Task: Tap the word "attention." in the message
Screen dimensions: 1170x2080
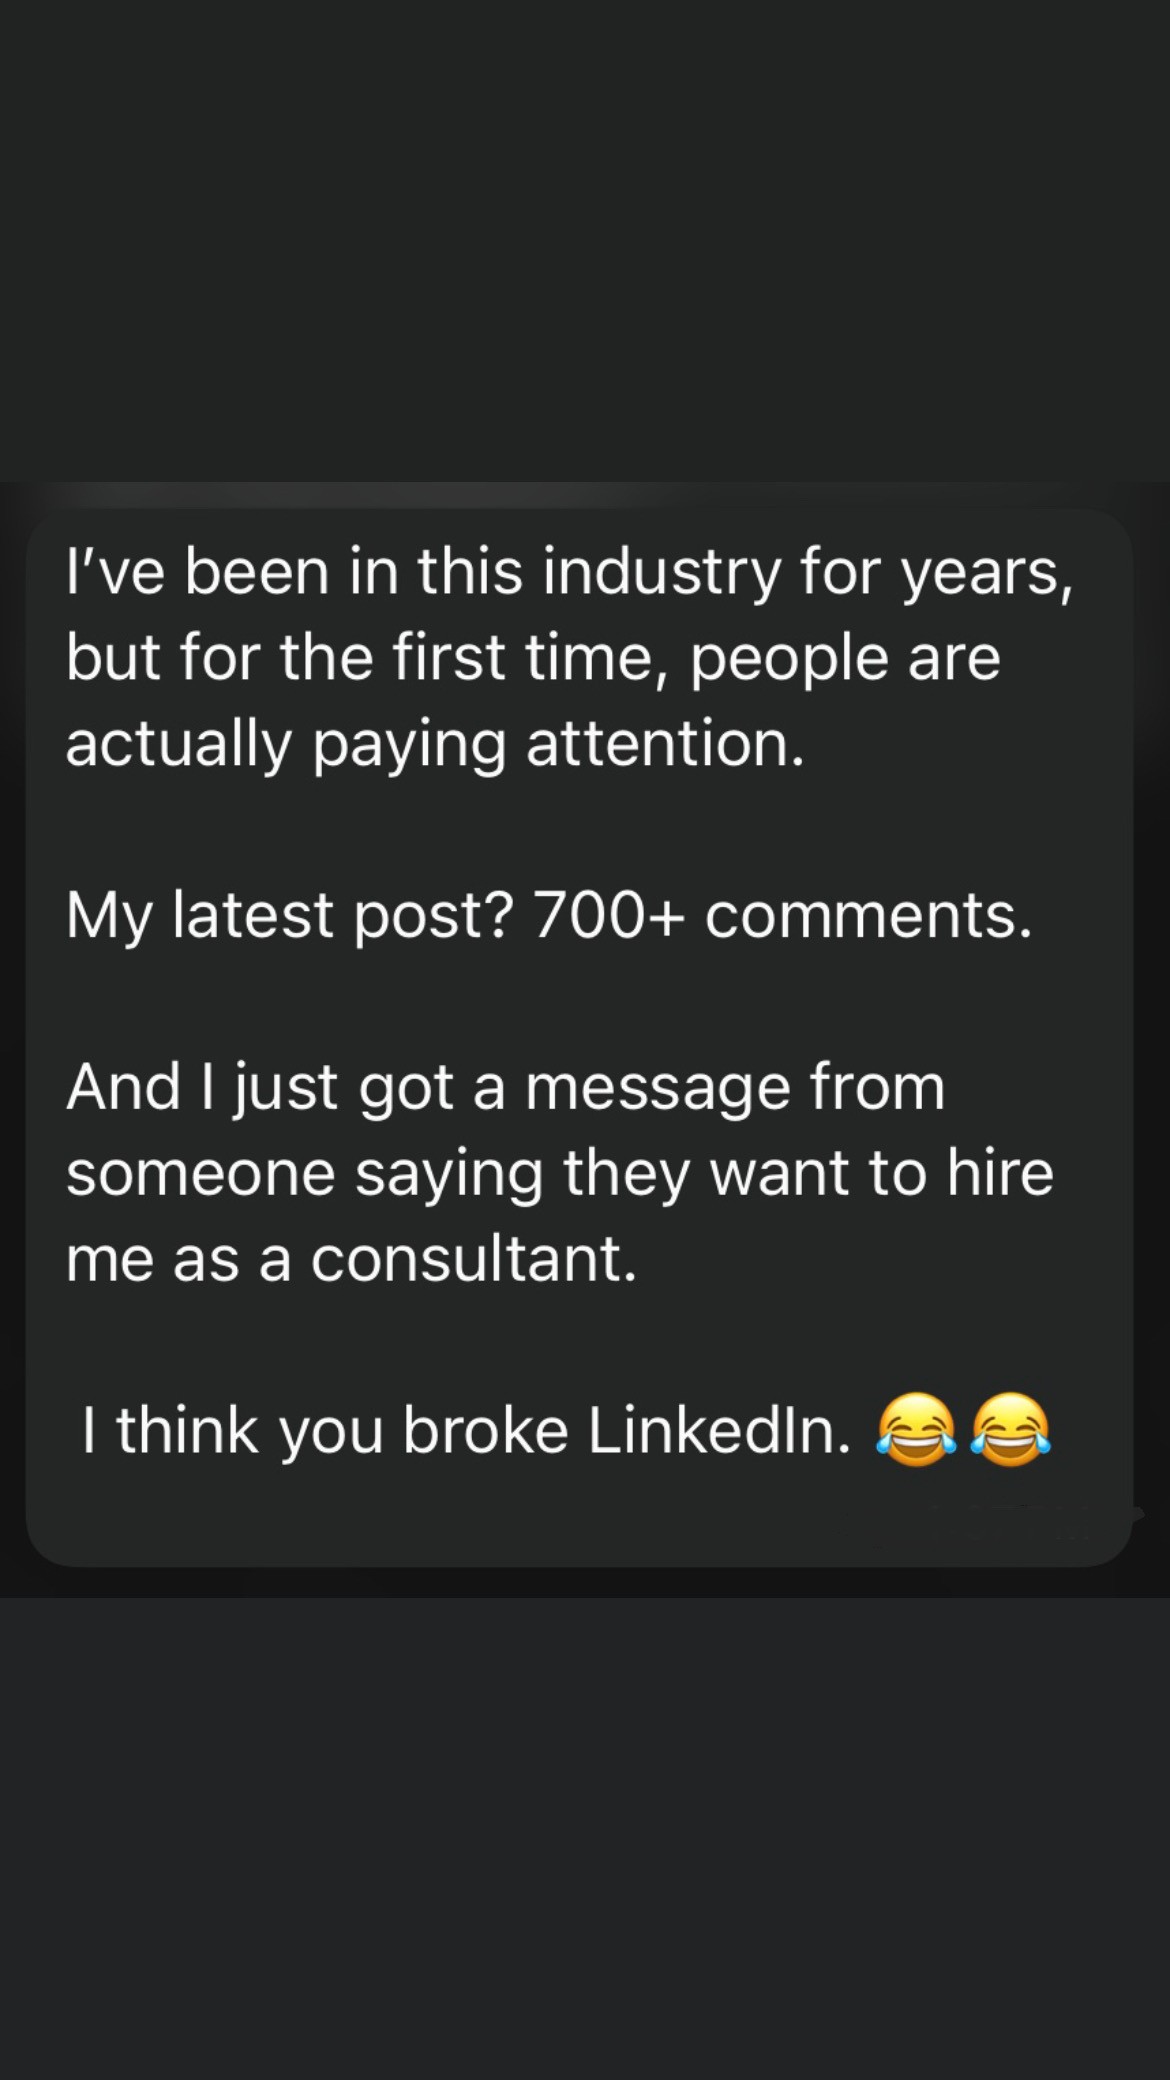Action: (665, 746)
